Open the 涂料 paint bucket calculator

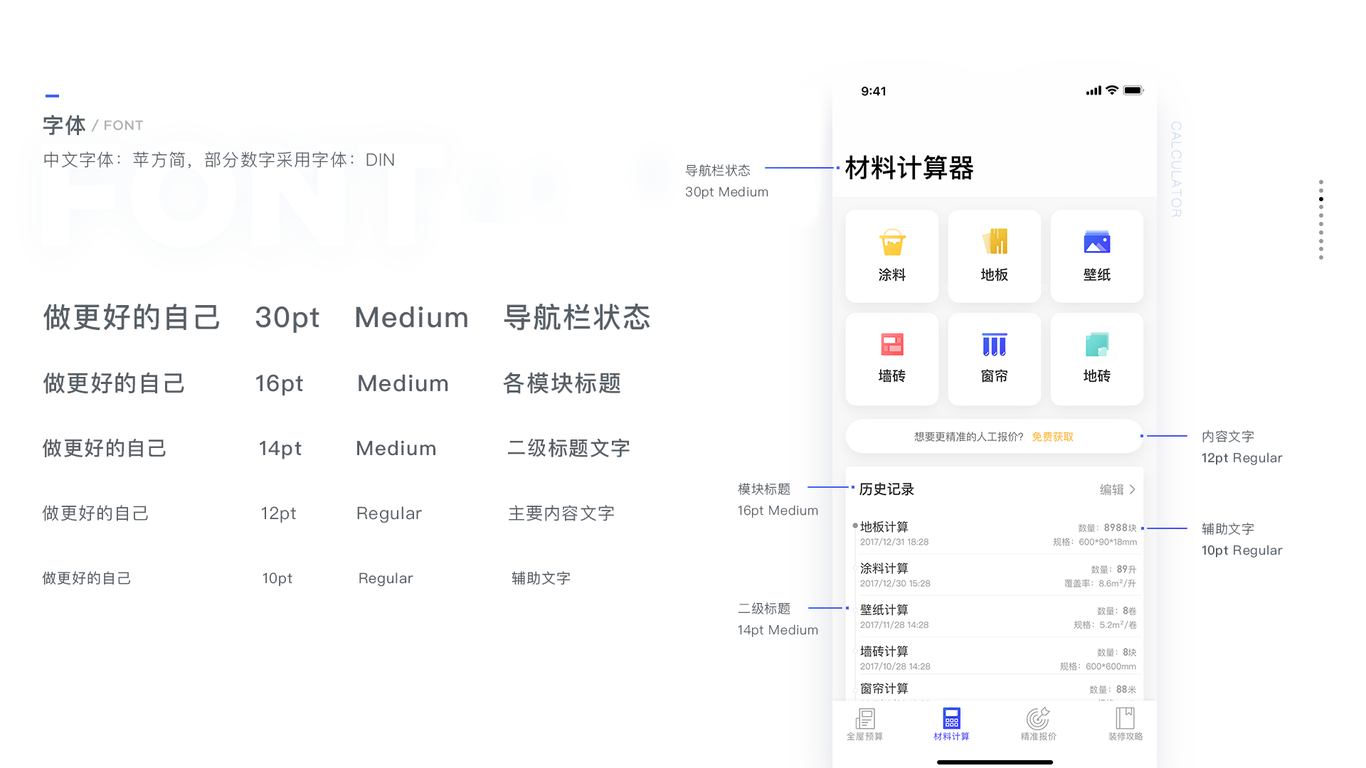point(892,256)
